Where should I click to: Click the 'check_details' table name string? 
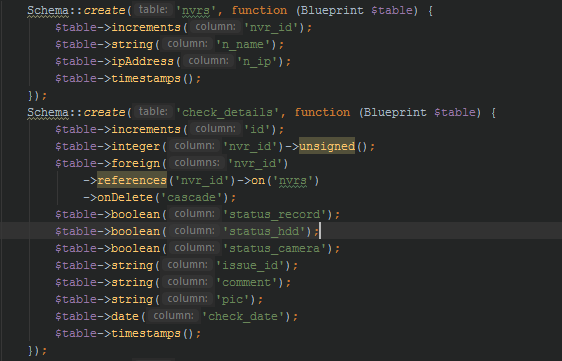(x=227, y=113)
